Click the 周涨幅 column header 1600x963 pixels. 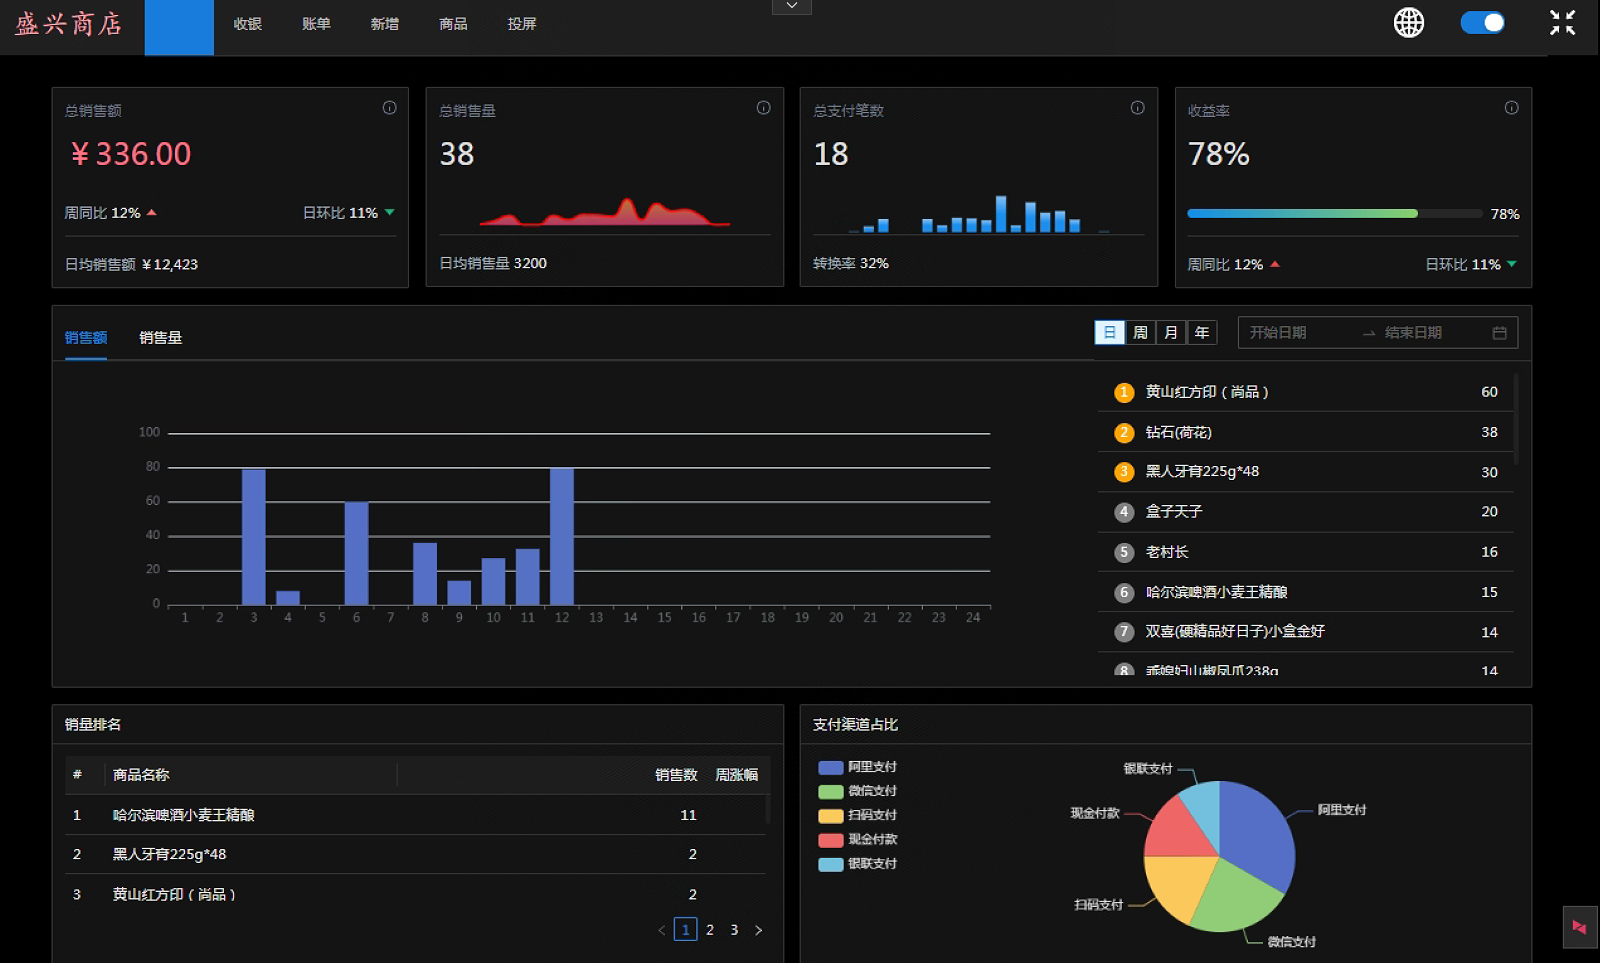pos(737,775)
